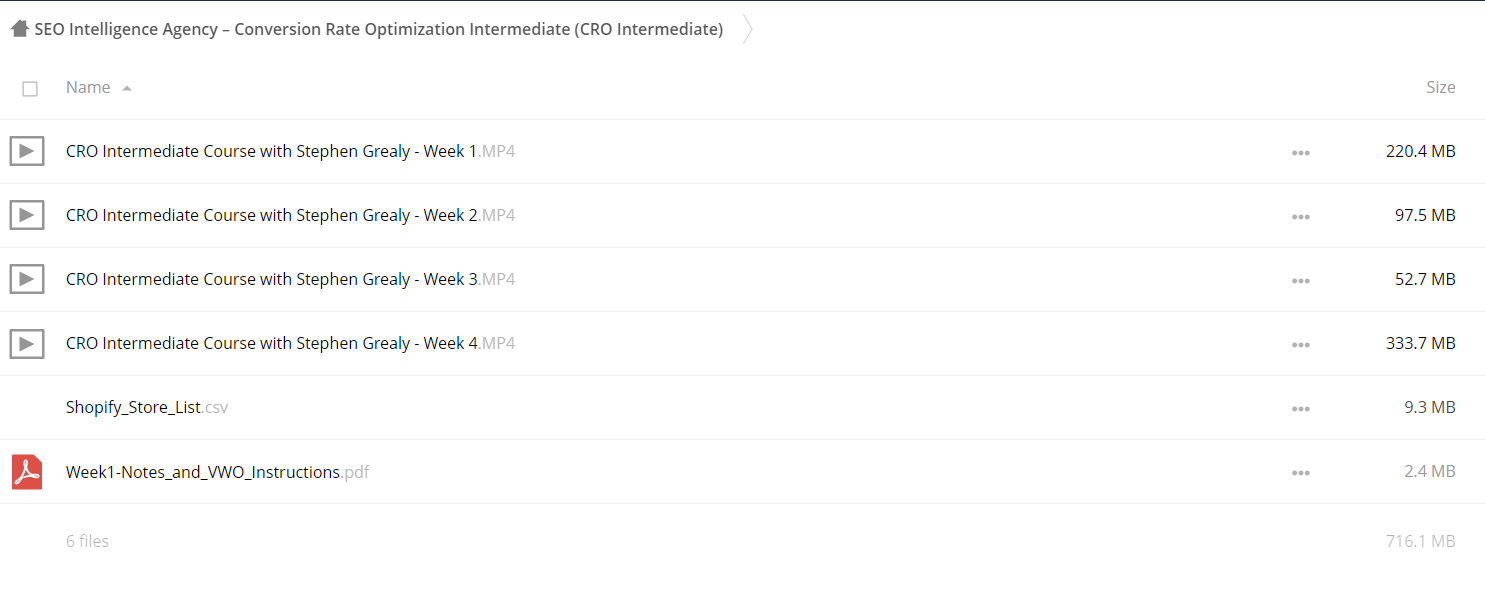Screen dimensions: 1485x605
Task: Open Week1-Notes_and_VWO_Instructions.pdf
Action: coord(217,472)
